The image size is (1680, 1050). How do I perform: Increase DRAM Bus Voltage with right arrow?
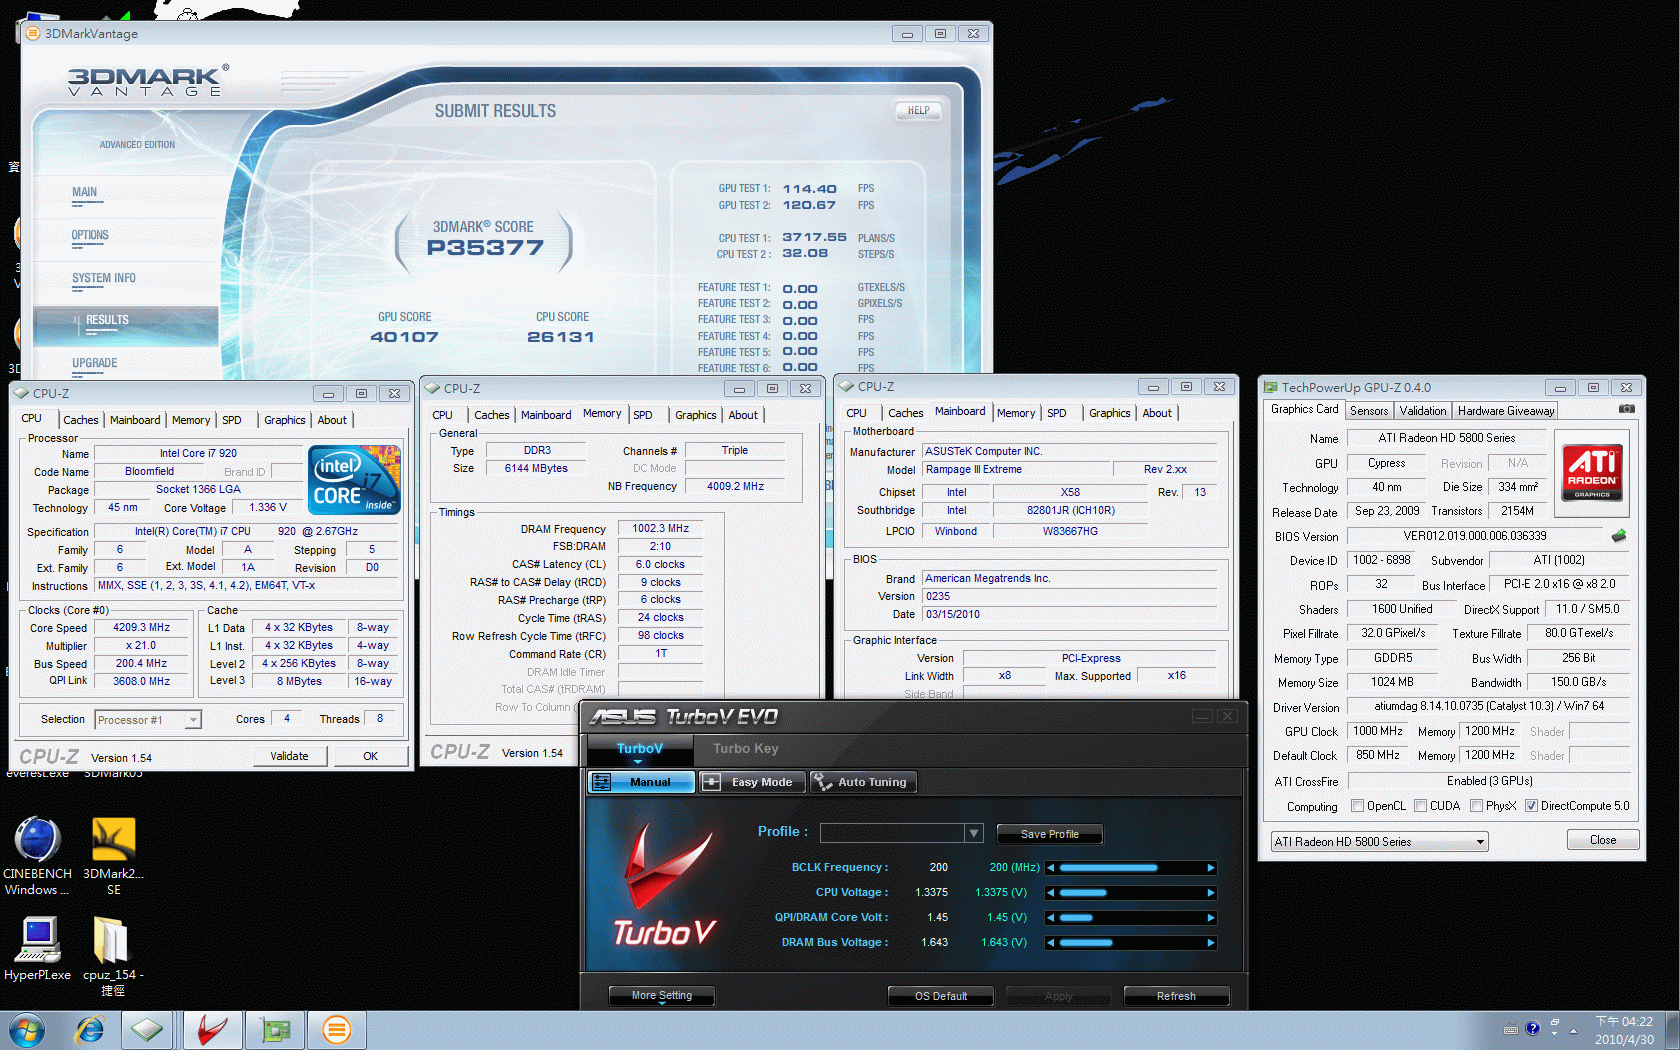click(x=1211, y=943)
